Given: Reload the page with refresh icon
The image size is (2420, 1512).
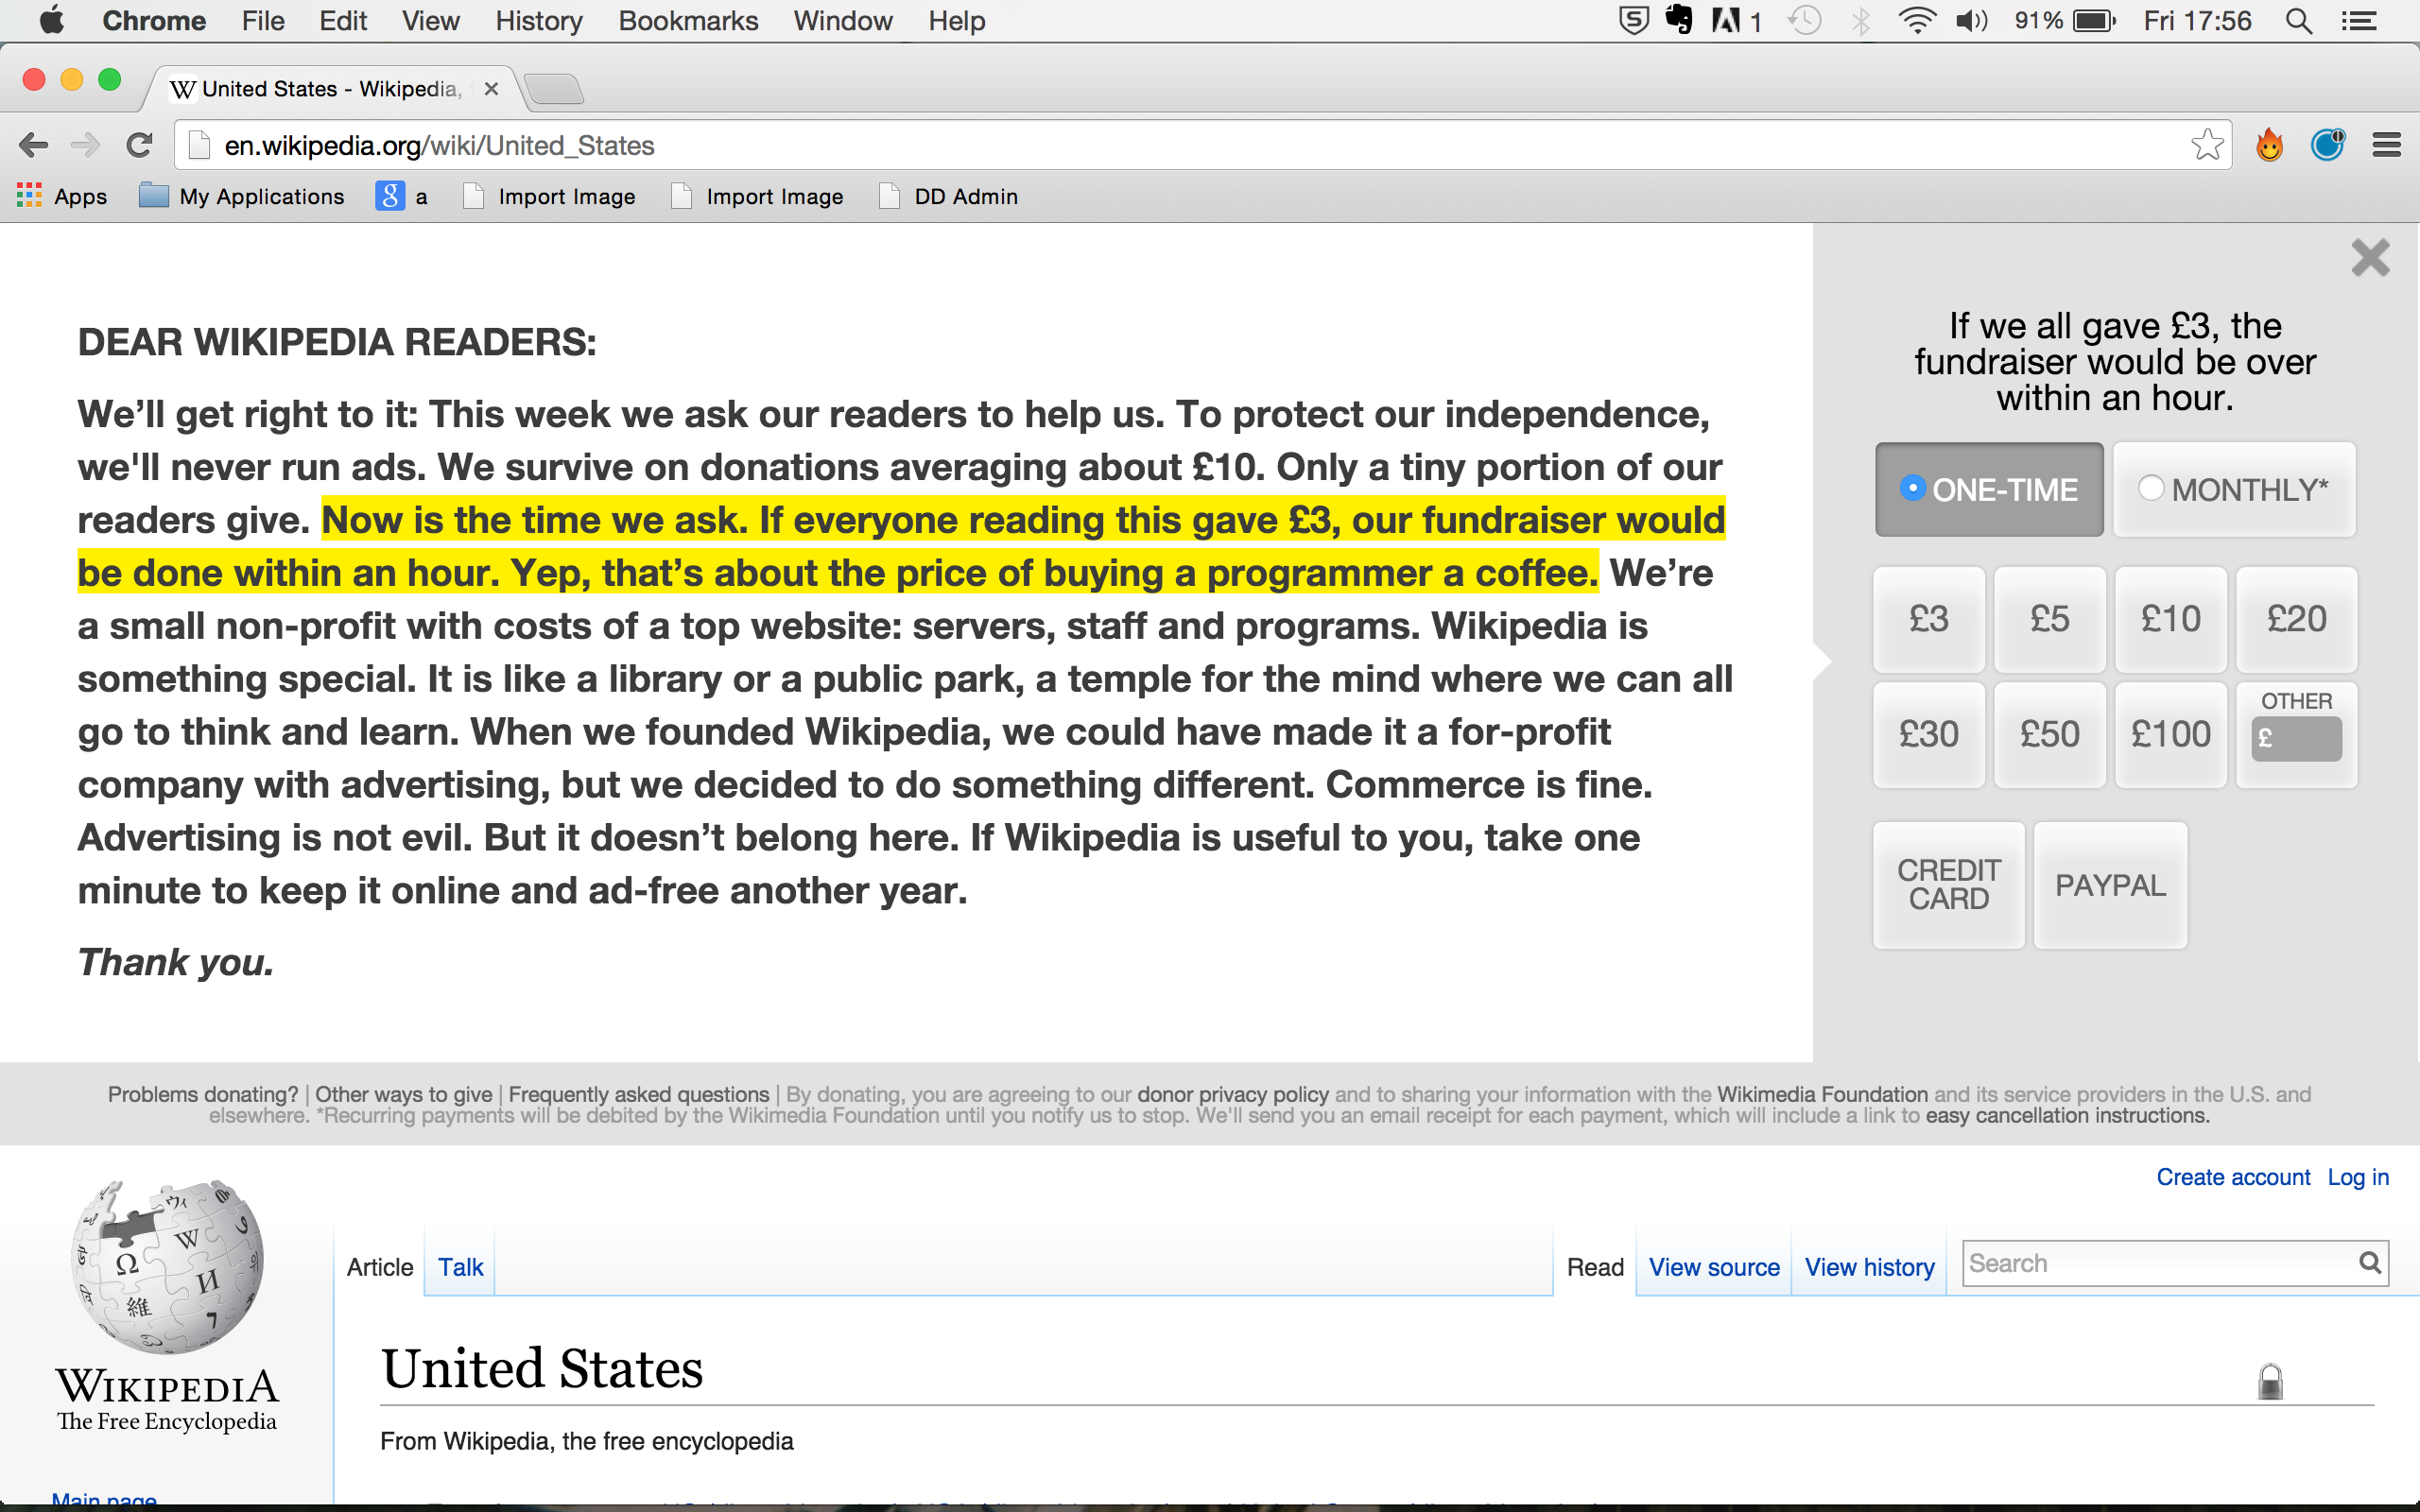Looking at the screenshot, I should coord(139,146).
